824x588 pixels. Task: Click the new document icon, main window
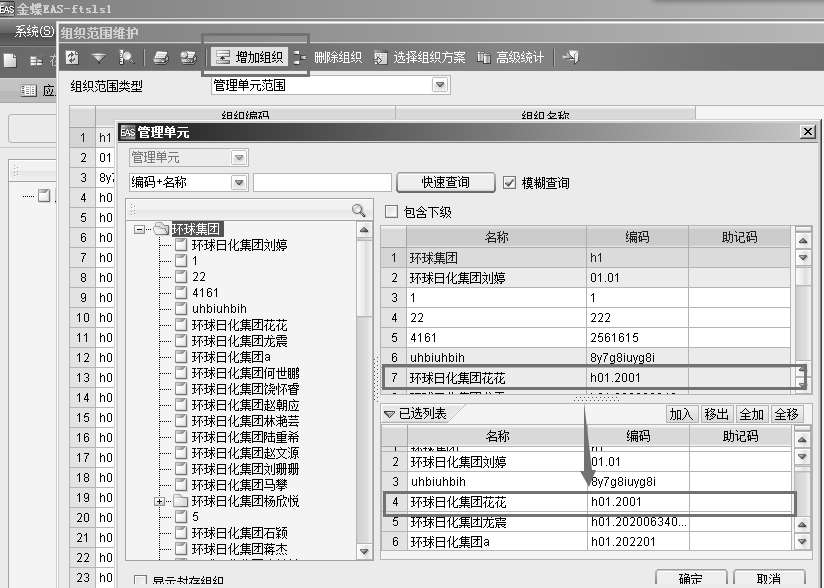click(x=10, y=60)
